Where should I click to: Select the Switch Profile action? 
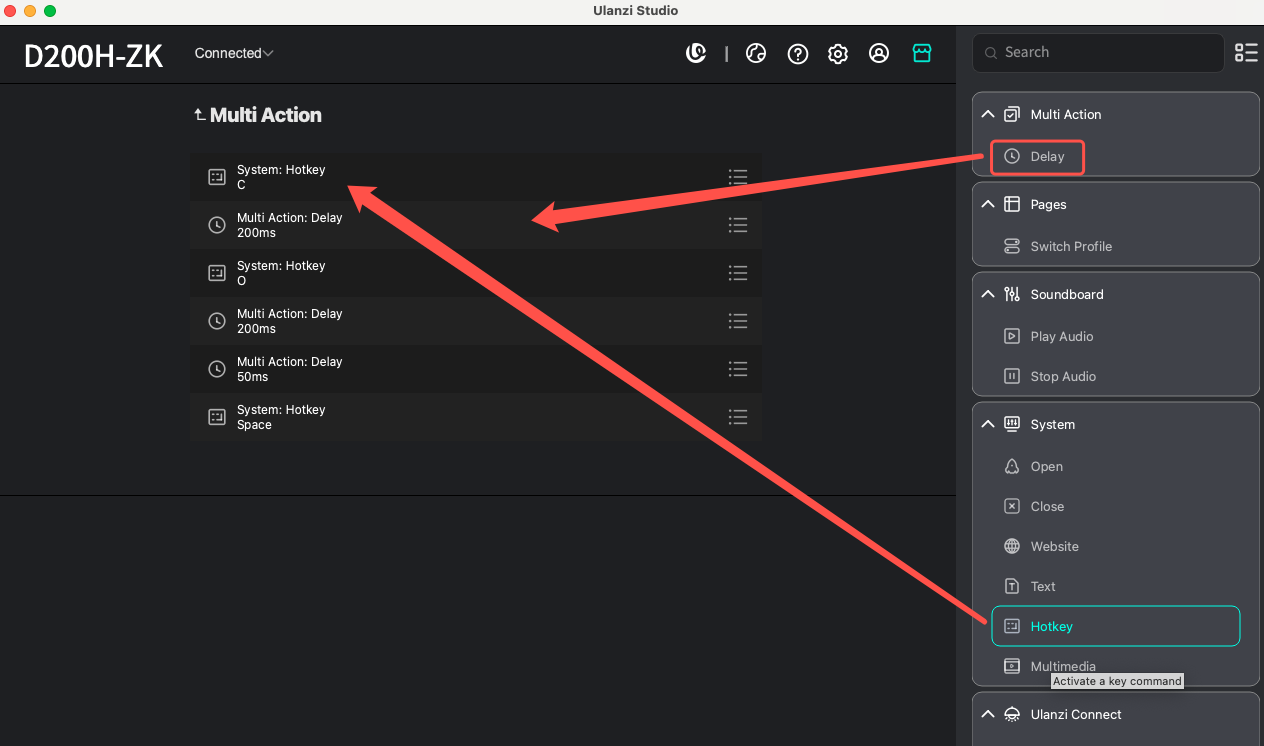1070,247
